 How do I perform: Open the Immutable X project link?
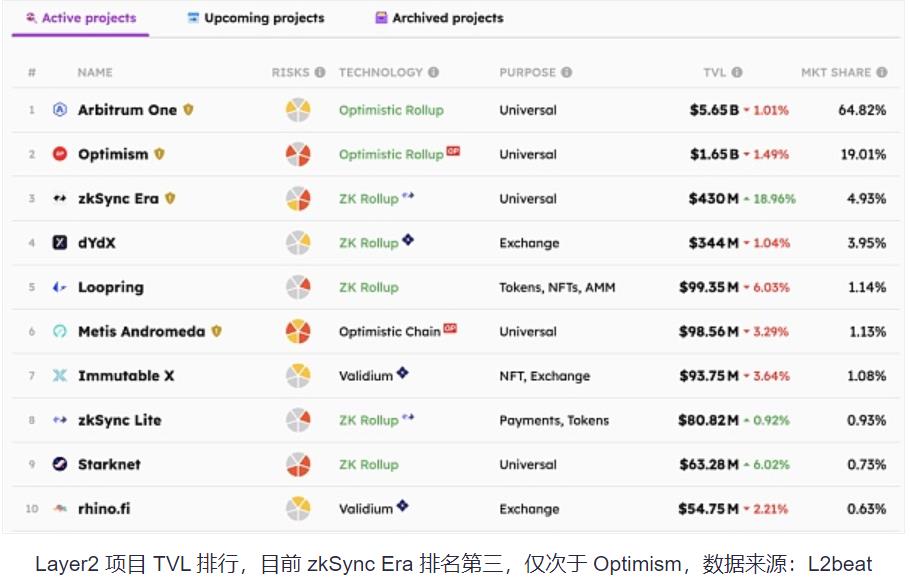pos(127,376)
